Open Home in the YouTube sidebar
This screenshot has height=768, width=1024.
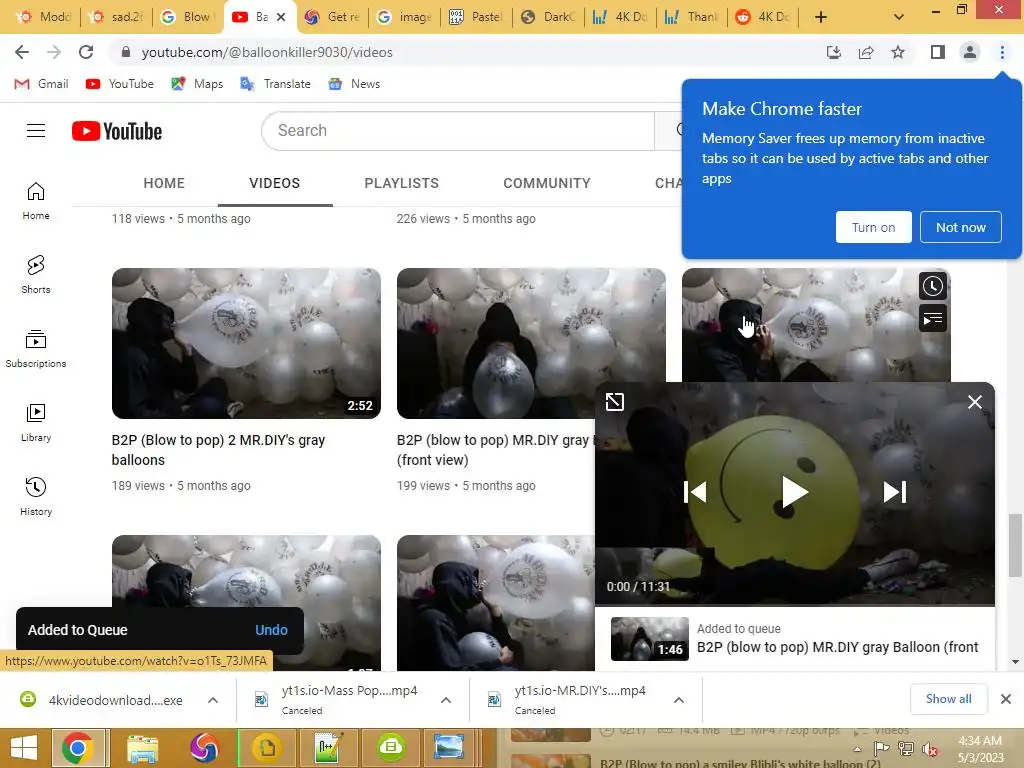coord(36,201)
